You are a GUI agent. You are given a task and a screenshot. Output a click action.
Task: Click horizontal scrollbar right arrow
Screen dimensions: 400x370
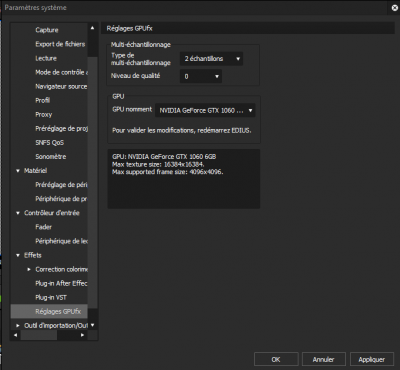pos(82,335)
